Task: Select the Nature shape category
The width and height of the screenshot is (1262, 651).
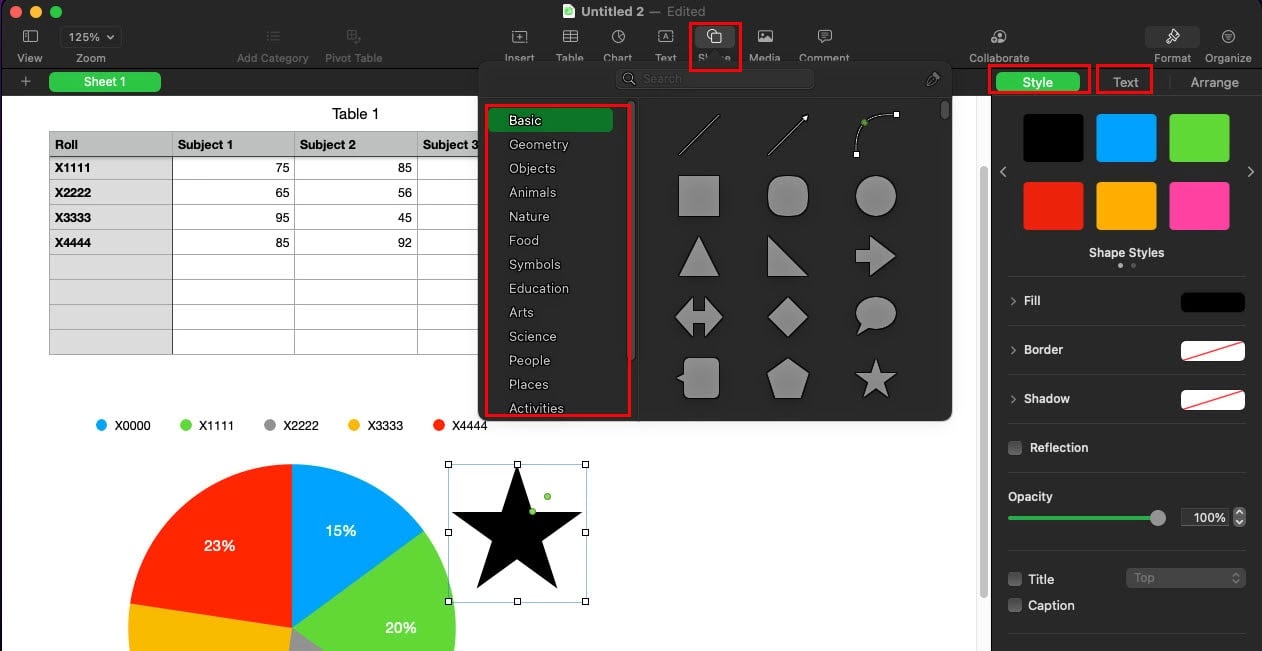Action: click(529, 216)
